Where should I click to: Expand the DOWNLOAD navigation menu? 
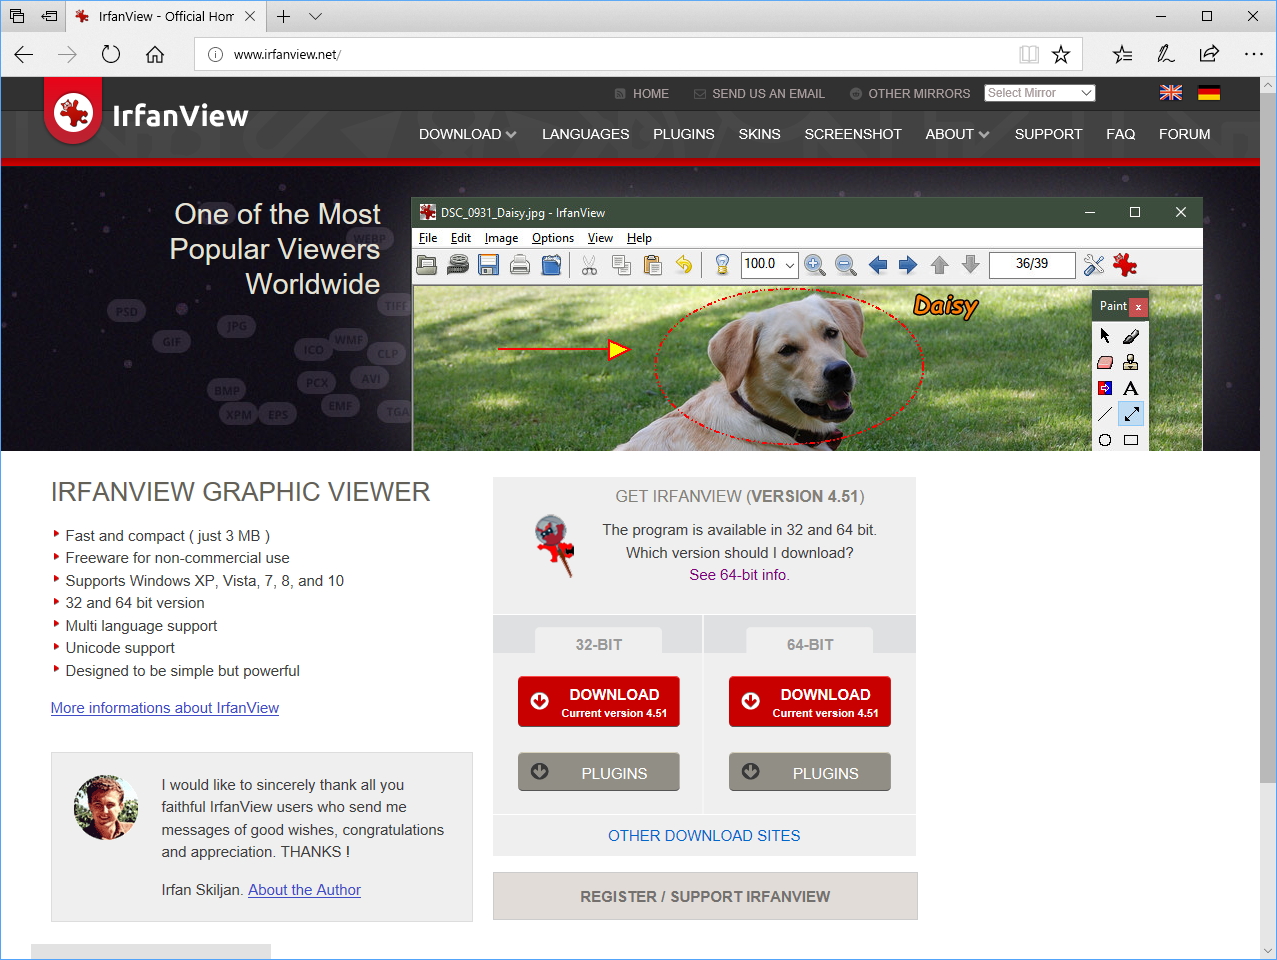click(x=467, y=134)
